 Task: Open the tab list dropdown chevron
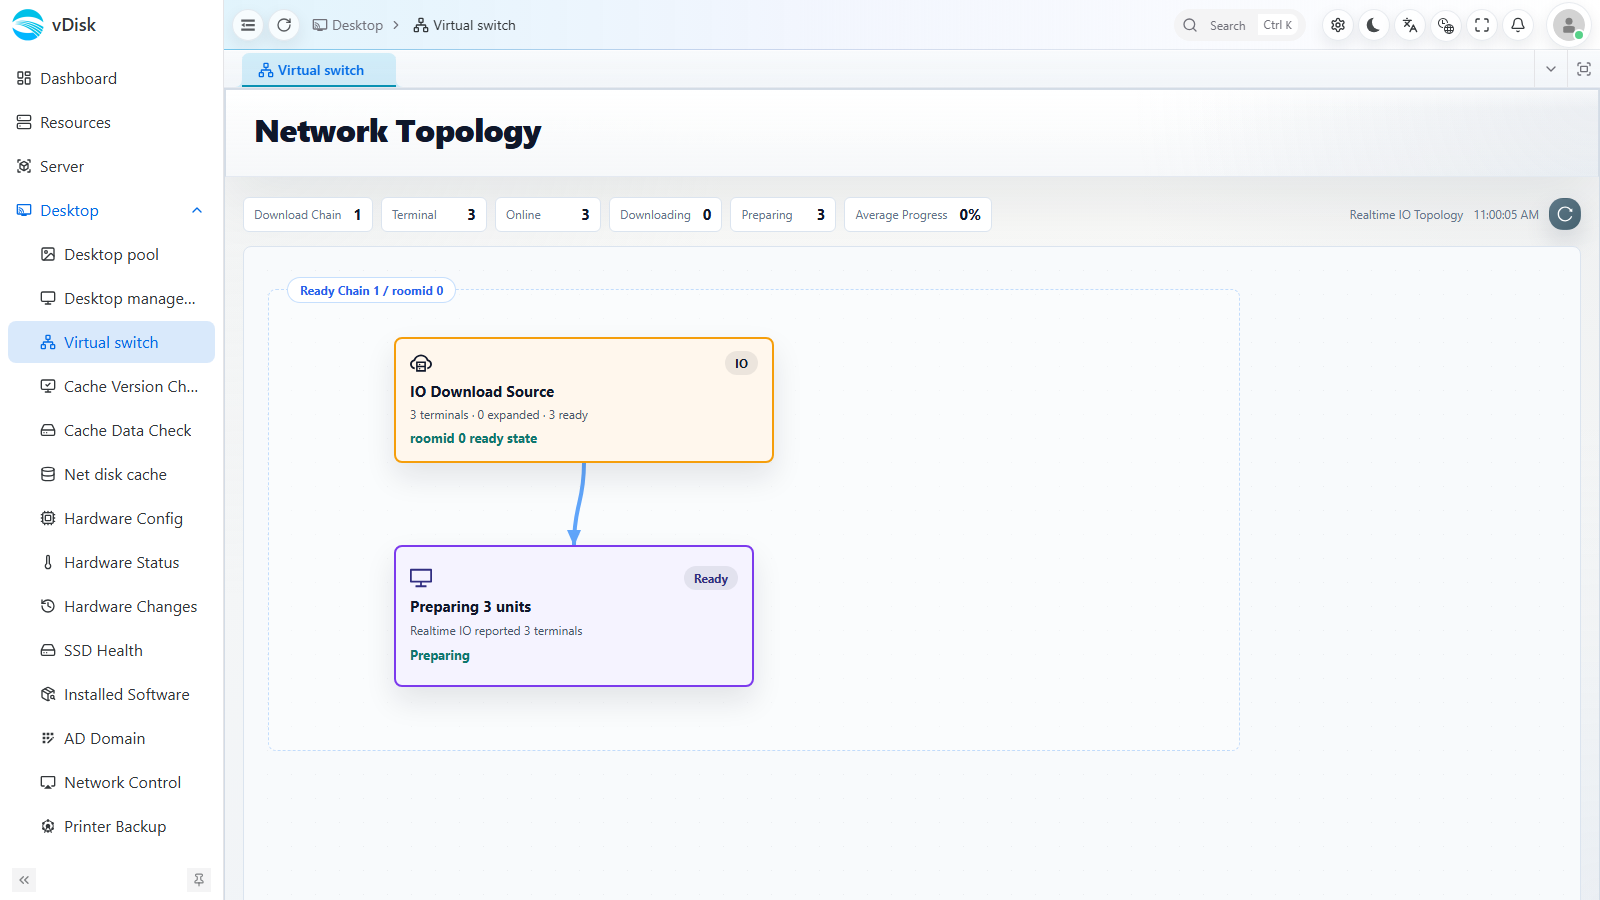point(1551,69)
